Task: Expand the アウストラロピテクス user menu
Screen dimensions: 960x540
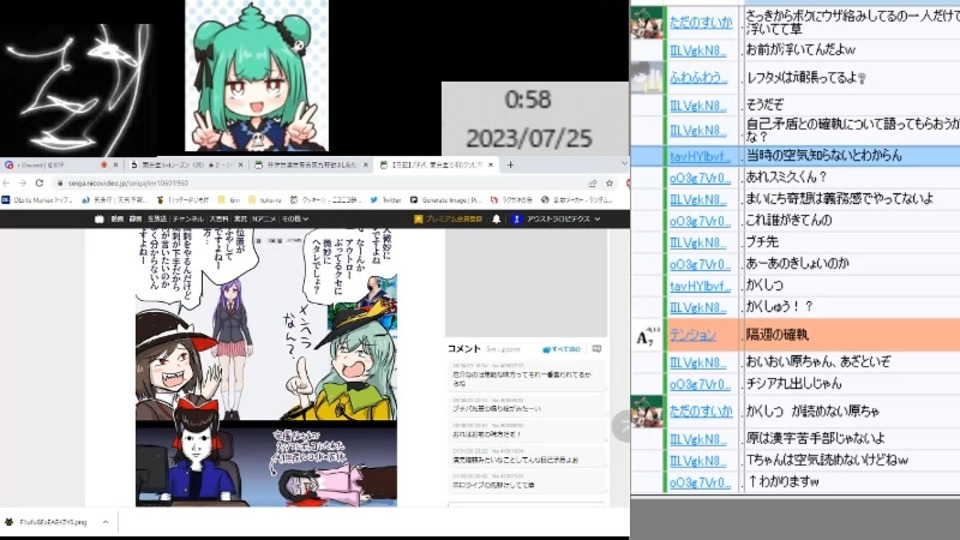Action: 557,219
